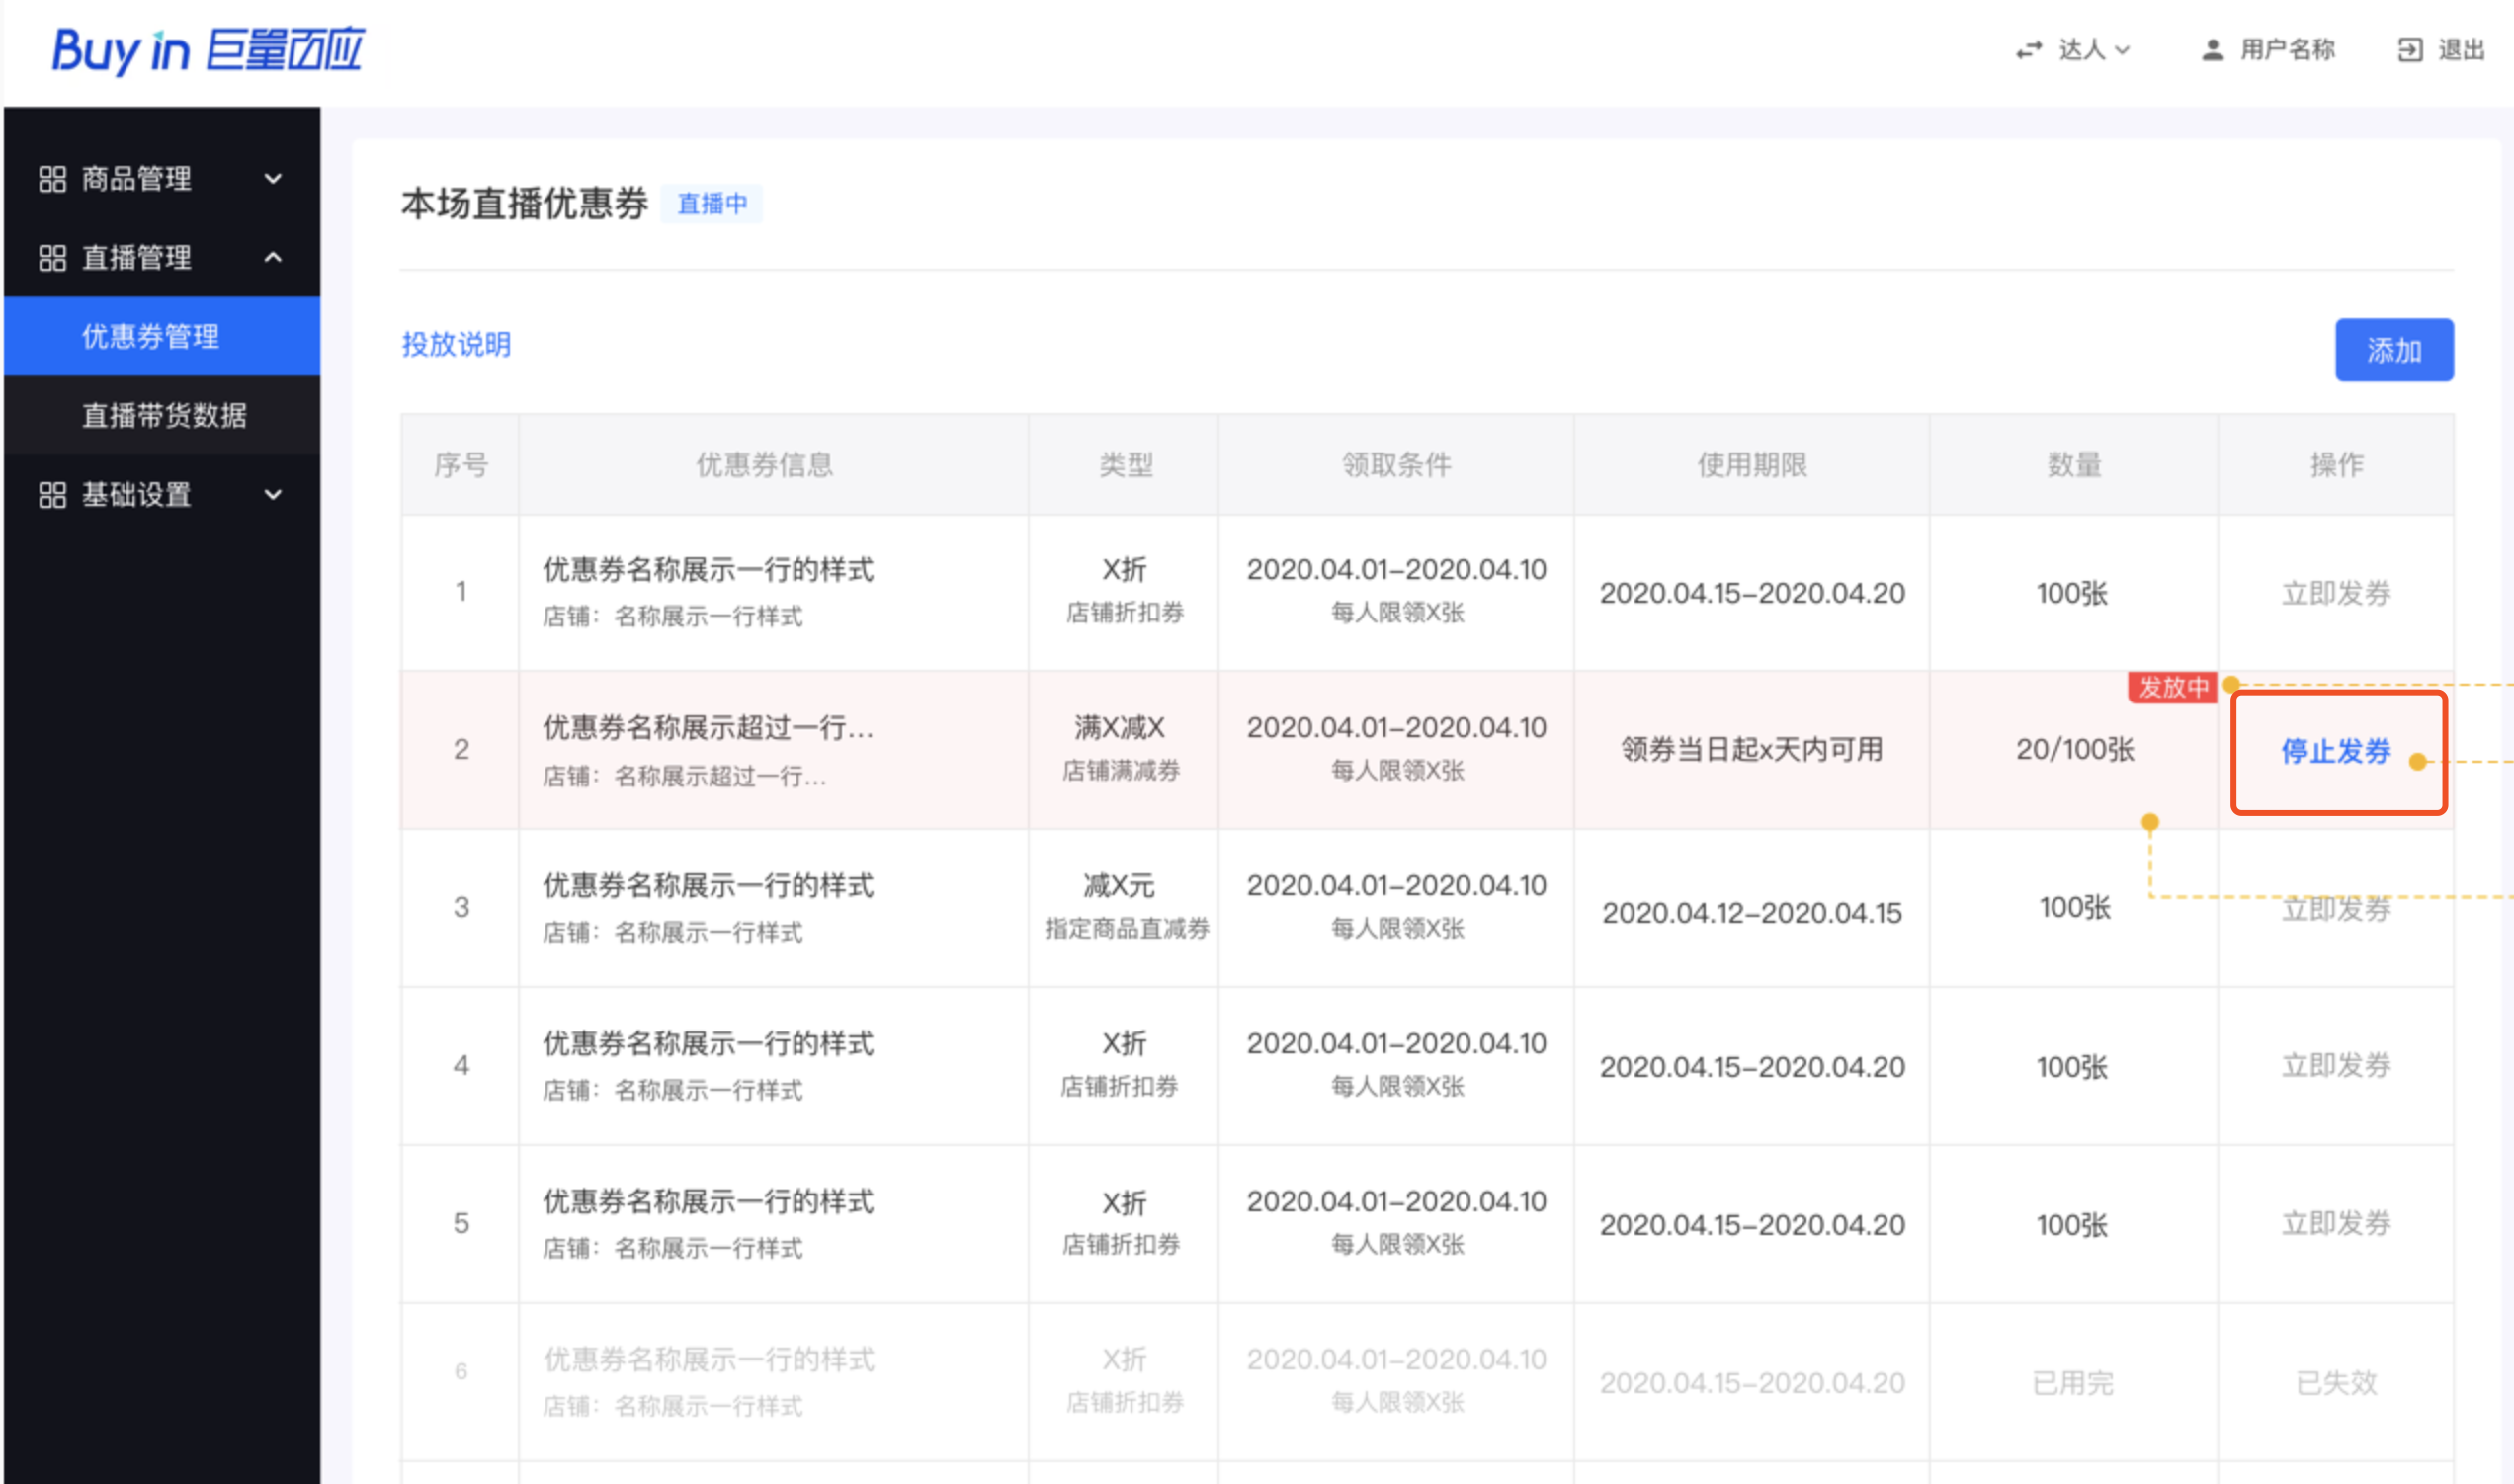Click the 基础设置 grid icon
This screenshot has width=2514, height=1484.
click(x=52, y=495)
